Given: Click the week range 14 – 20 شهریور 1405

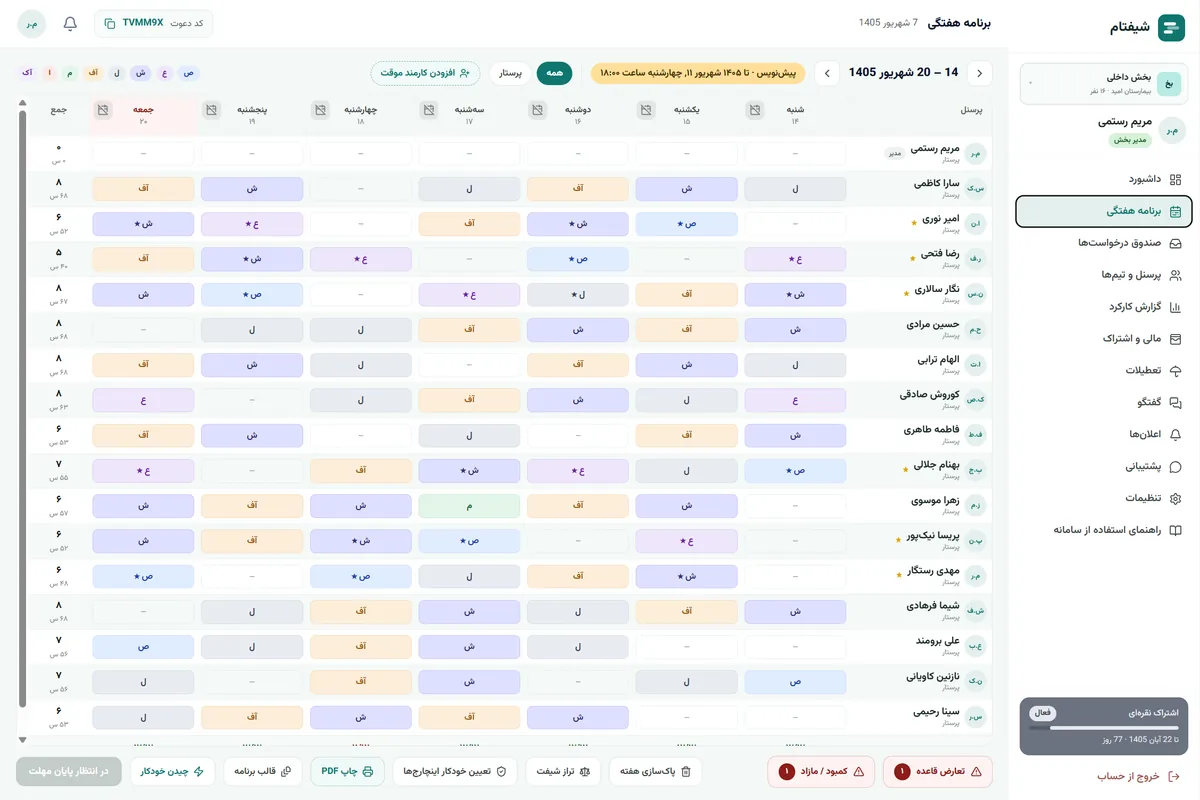Looking at the screenshot, I should click(x=903, y=72).
